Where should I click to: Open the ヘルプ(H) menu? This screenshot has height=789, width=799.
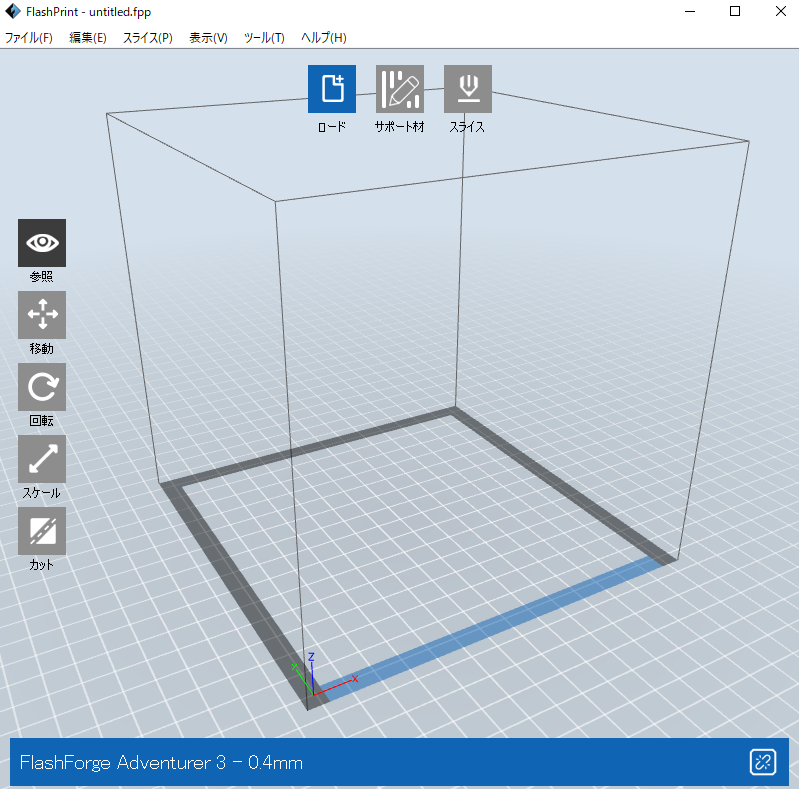point(324,38)
